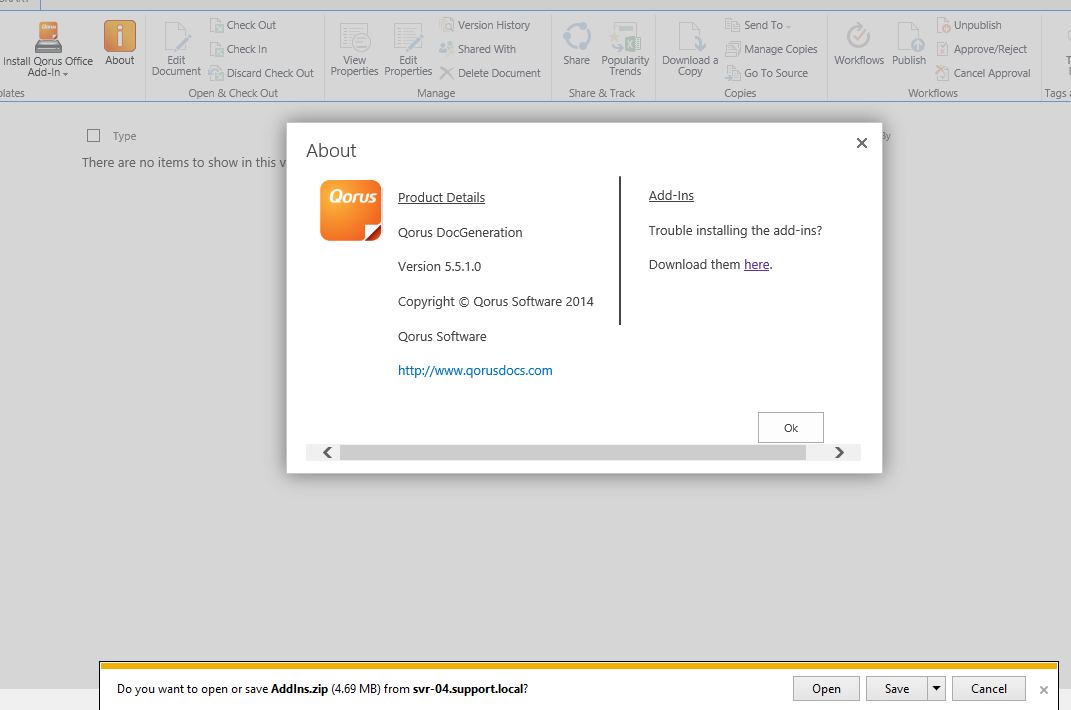The image size is (1071, 710).
Task: Click the 'Version 5.5.1.0' text
Action: (x=440, y=267)
